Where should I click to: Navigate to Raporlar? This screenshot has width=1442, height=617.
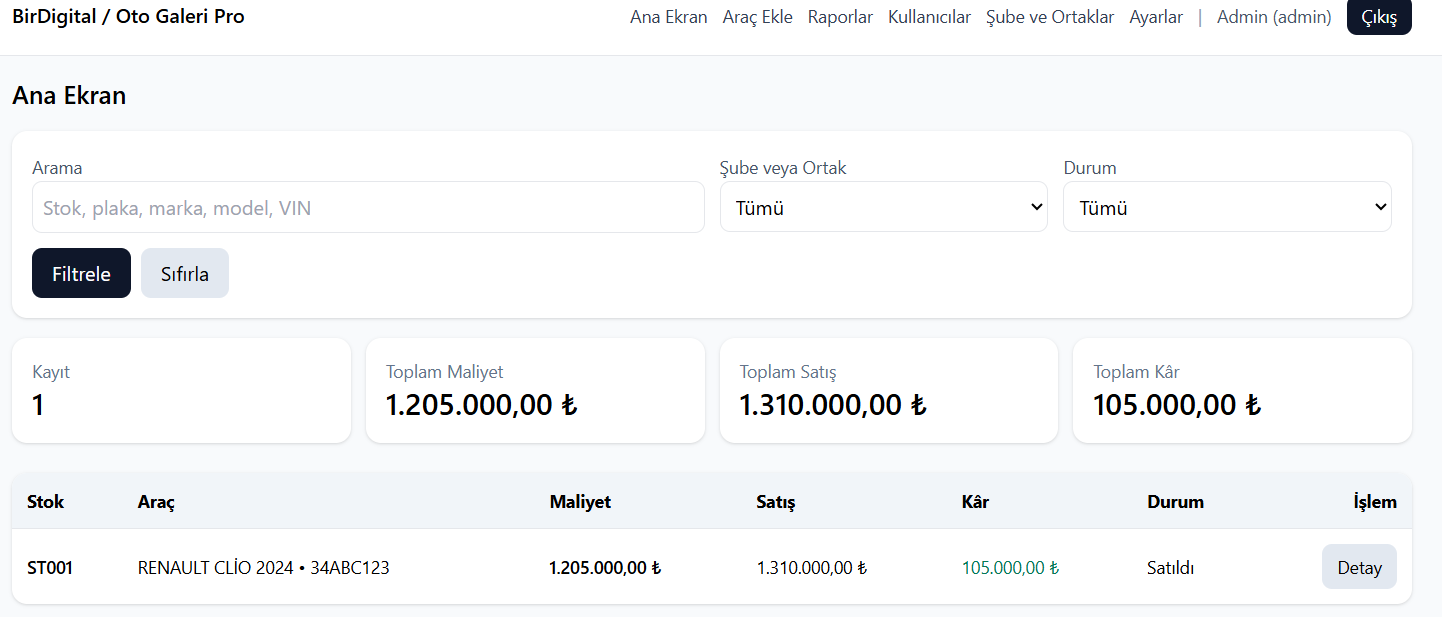(840, 17)
